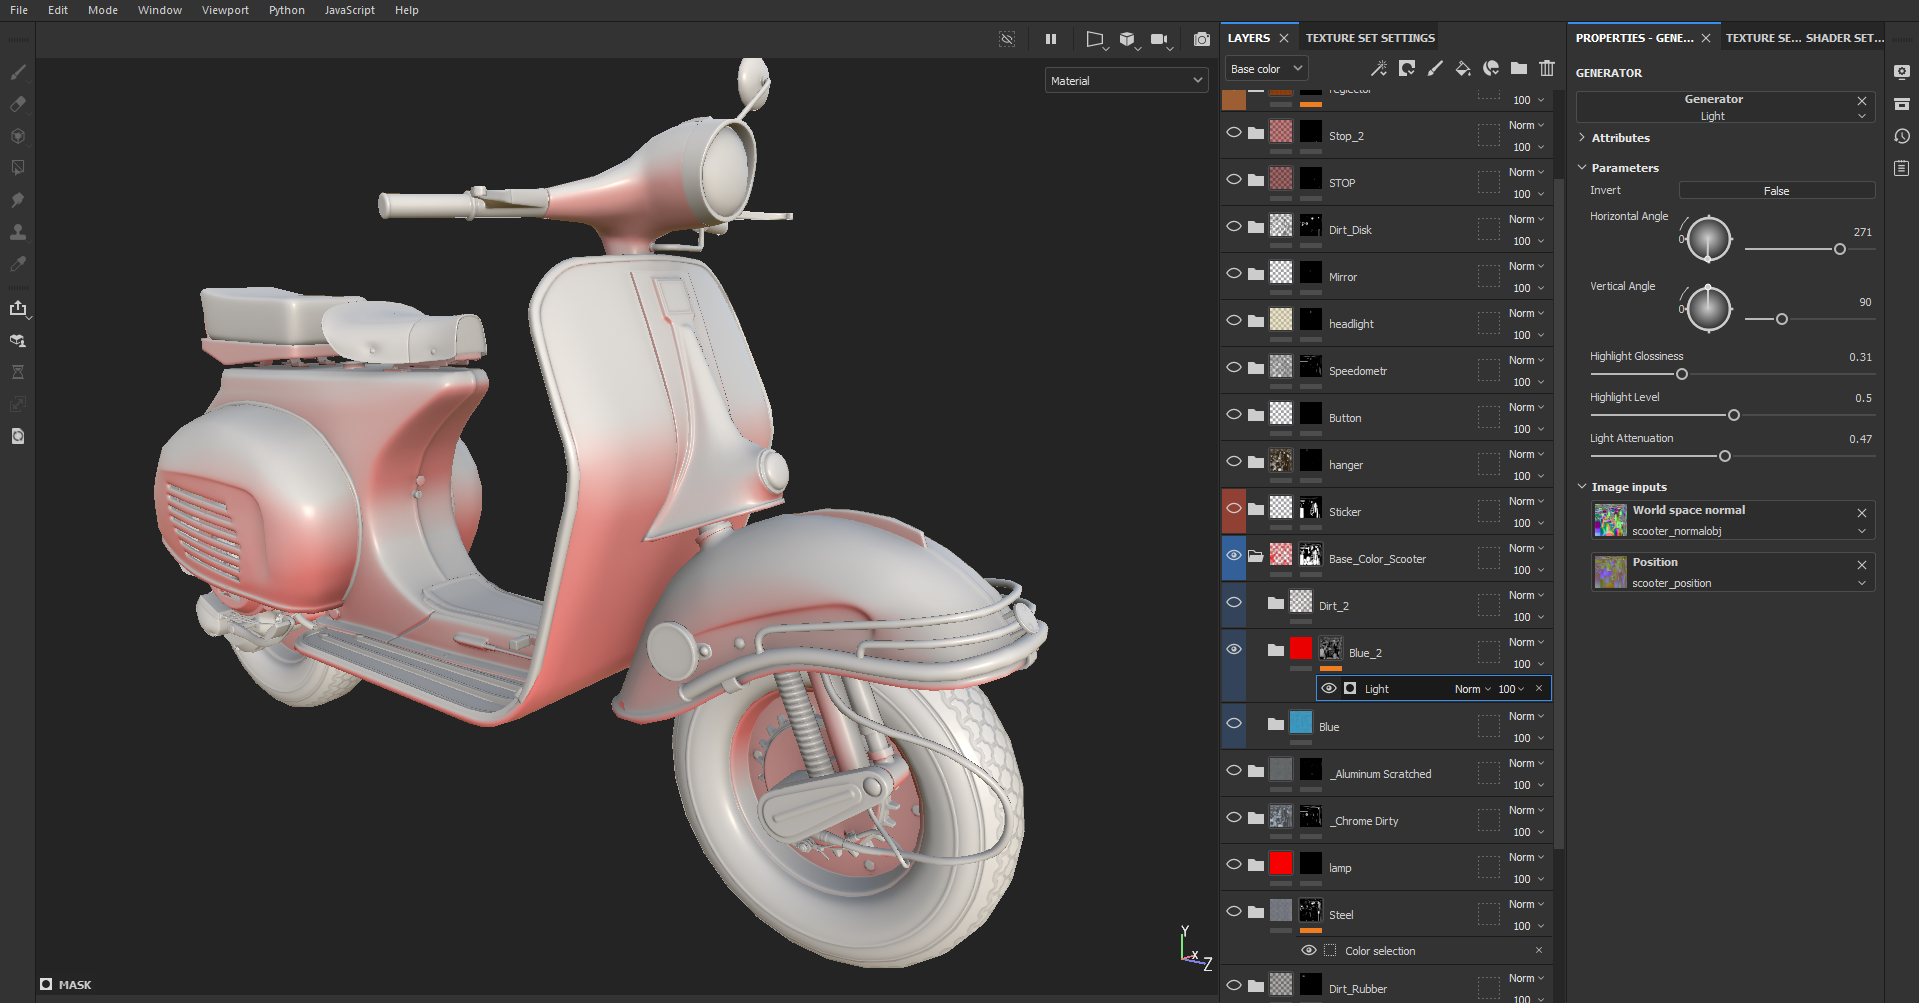Expand the Attributes section
Viewport: 1919px width, 1003px height.
click(x=1620, y=138)
